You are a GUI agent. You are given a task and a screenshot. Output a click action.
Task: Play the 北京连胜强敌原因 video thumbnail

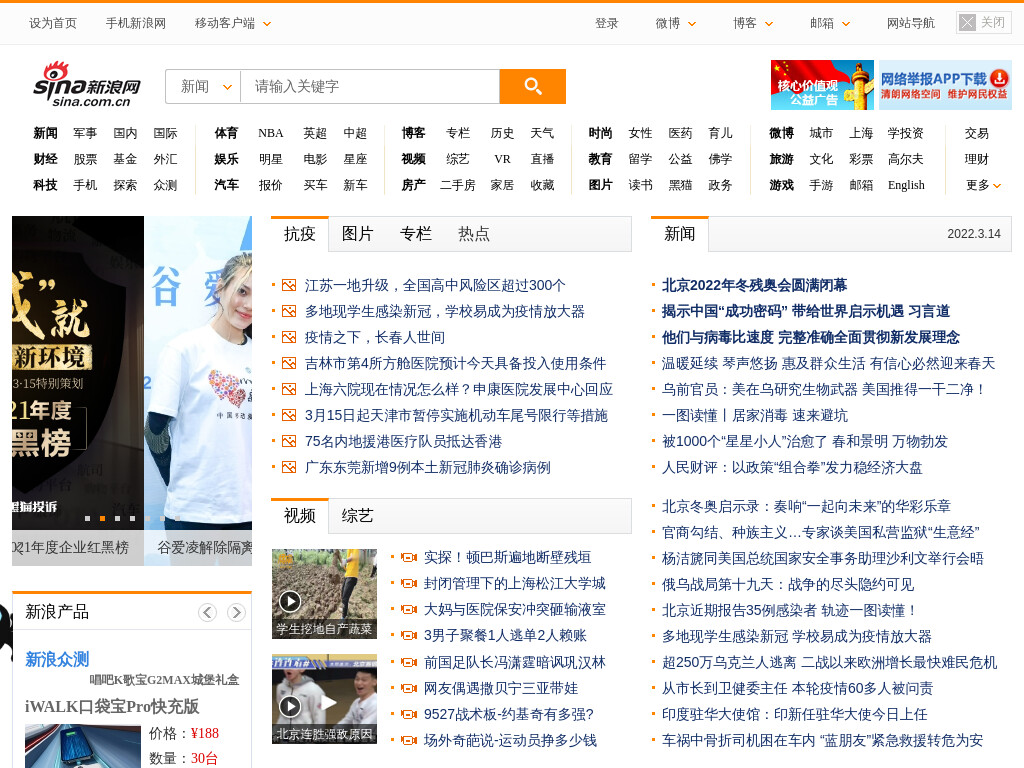click(x=324, y=699)
